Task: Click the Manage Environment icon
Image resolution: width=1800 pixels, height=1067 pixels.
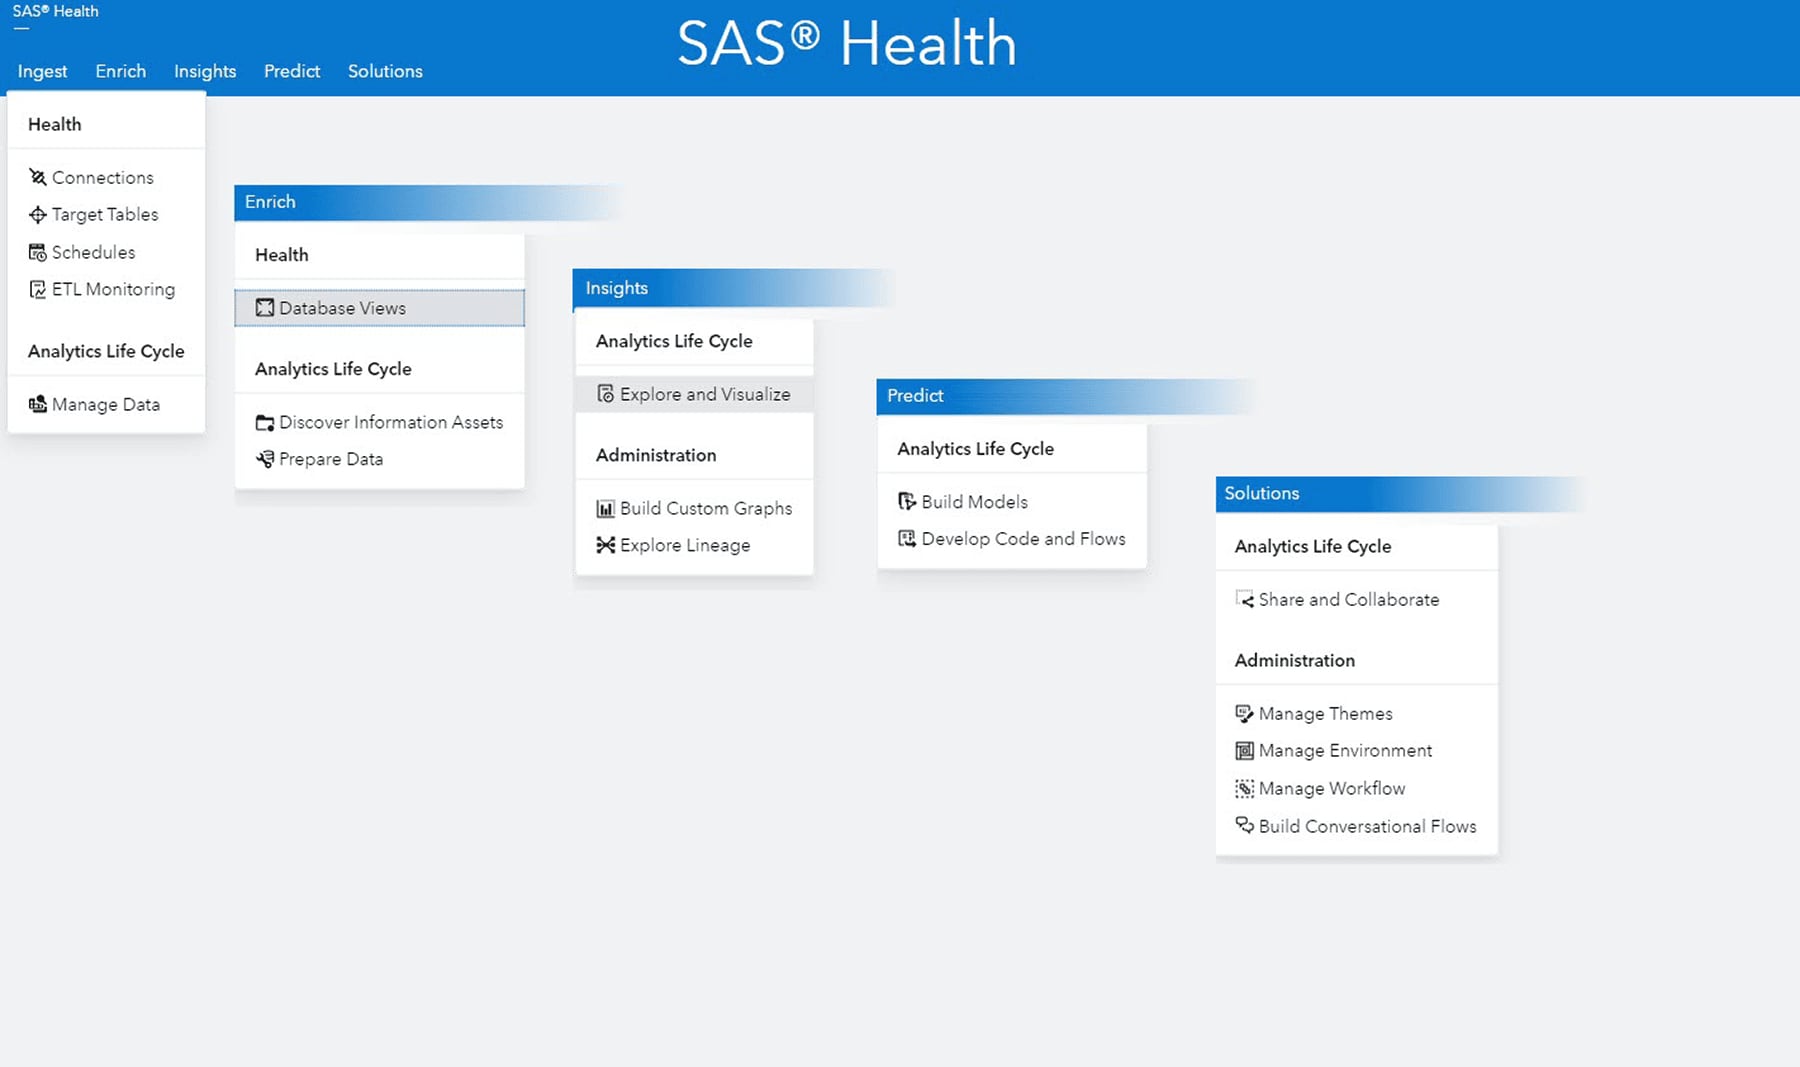Action: coord(1244,750)
